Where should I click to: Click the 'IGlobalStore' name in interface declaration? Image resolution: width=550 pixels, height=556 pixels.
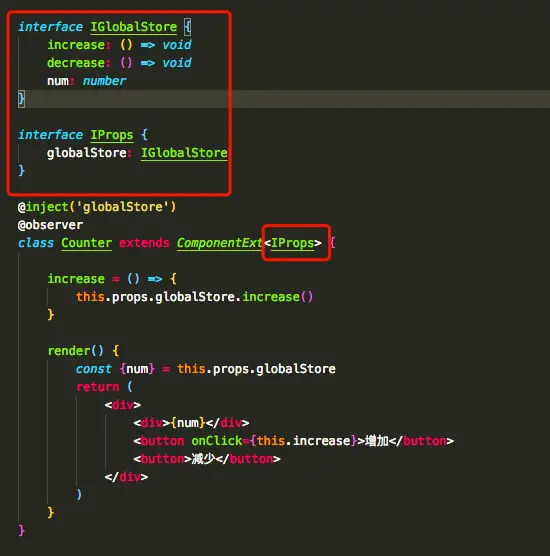coord(134,27)
